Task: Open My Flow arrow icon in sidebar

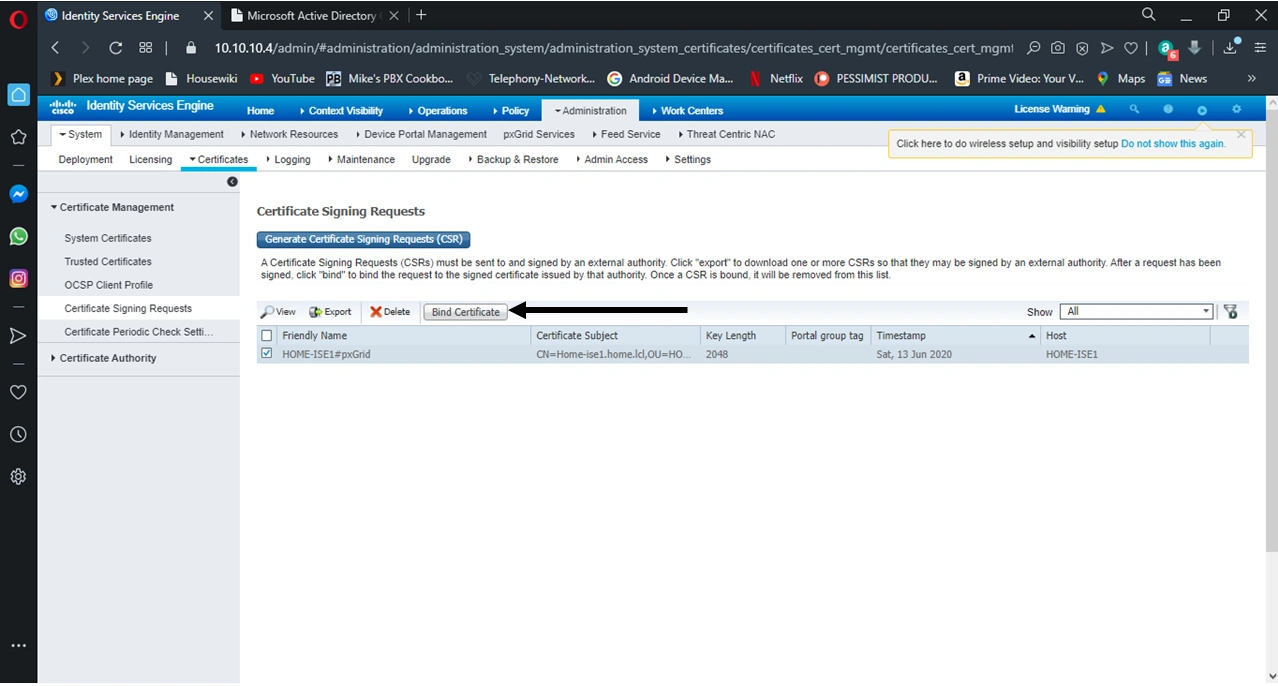Action: coord(18,336)
